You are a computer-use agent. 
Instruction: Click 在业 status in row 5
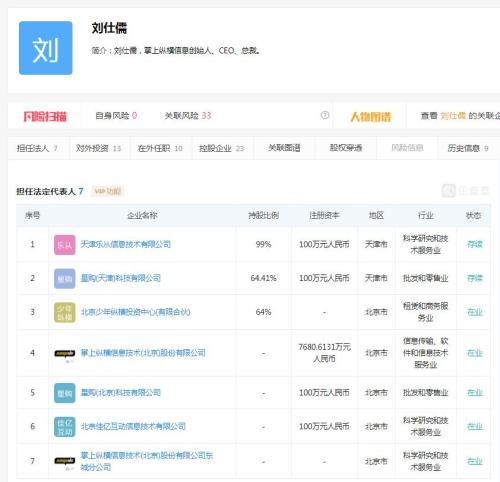point(475,393)
